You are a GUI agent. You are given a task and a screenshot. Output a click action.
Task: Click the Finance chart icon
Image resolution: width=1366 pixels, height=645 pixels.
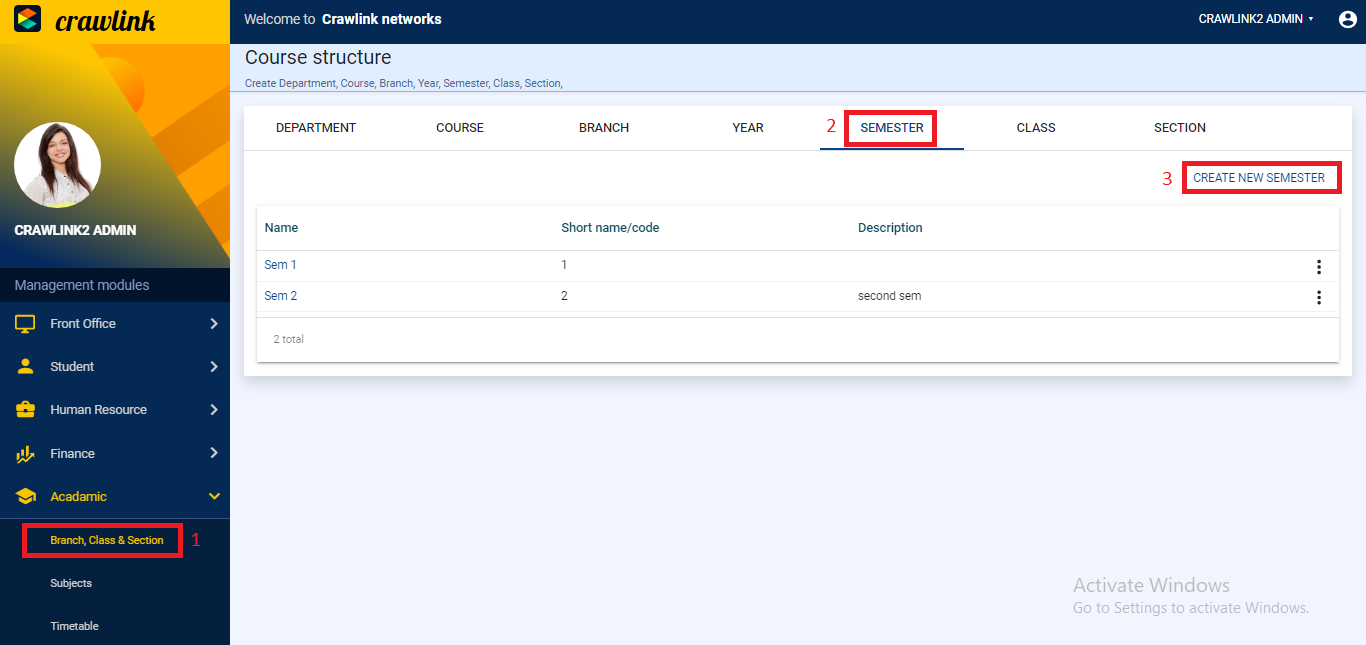pos(26,454)
